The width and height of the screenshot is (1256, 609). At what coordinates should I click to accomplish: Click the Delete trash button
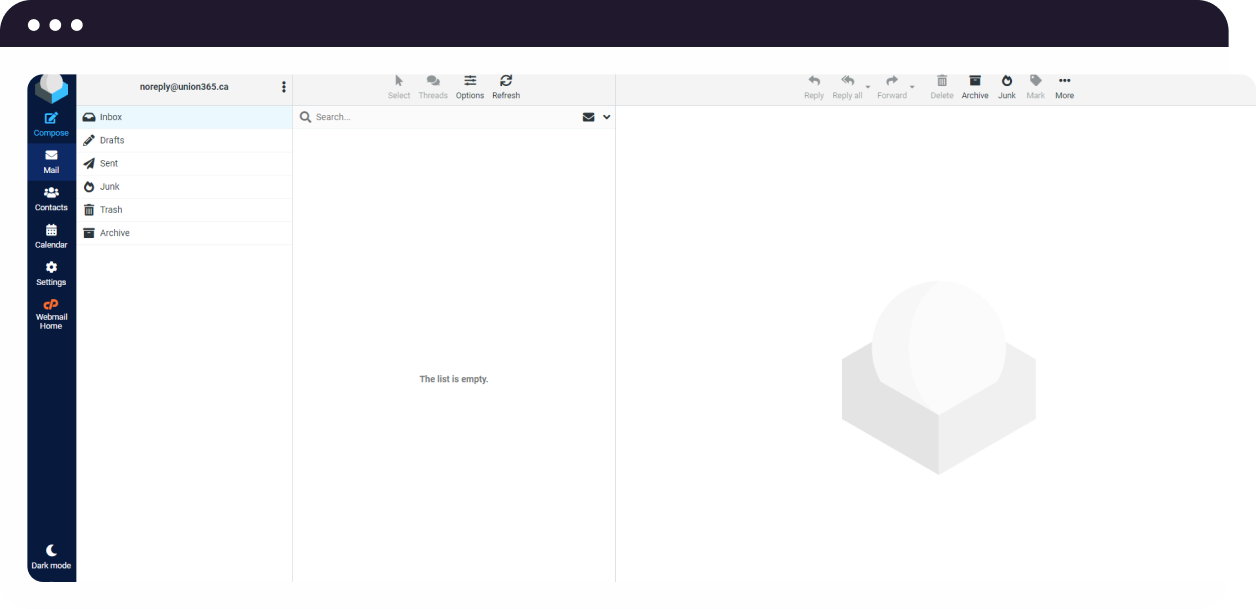(x=942, y=87)
